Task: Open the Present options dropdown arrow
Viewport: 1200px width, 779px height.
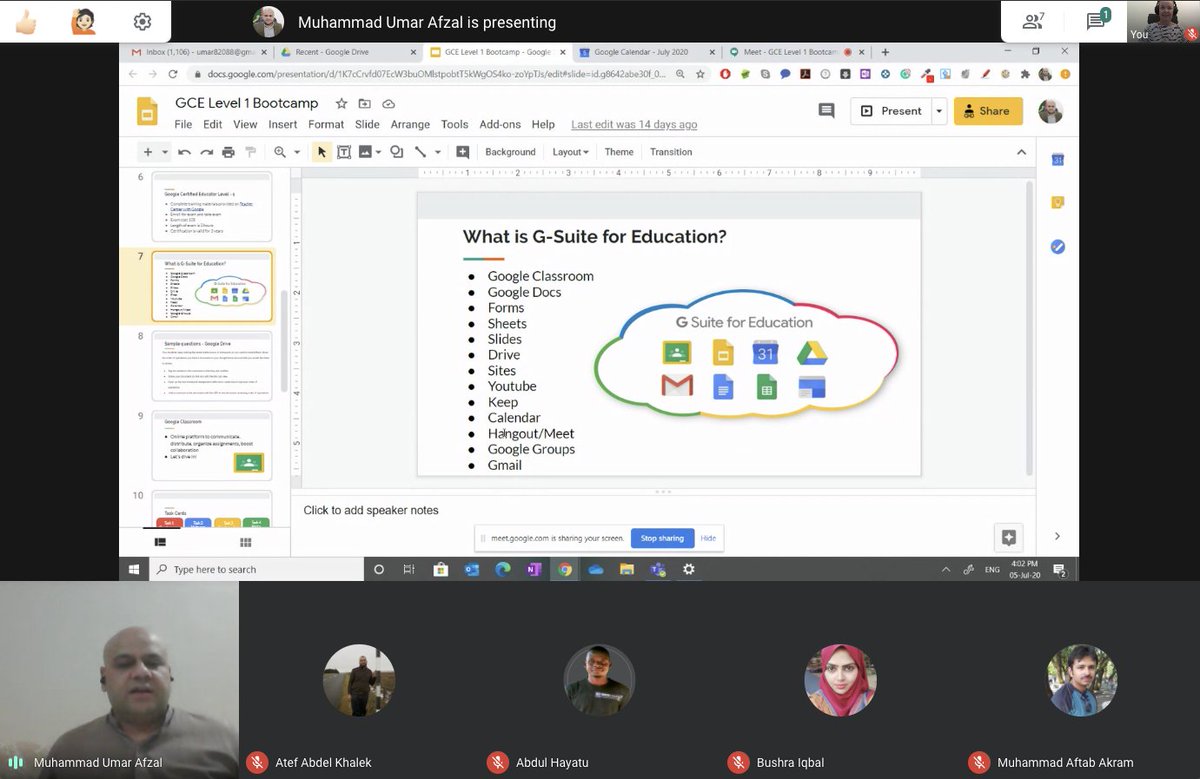Action: pos(939,111)
